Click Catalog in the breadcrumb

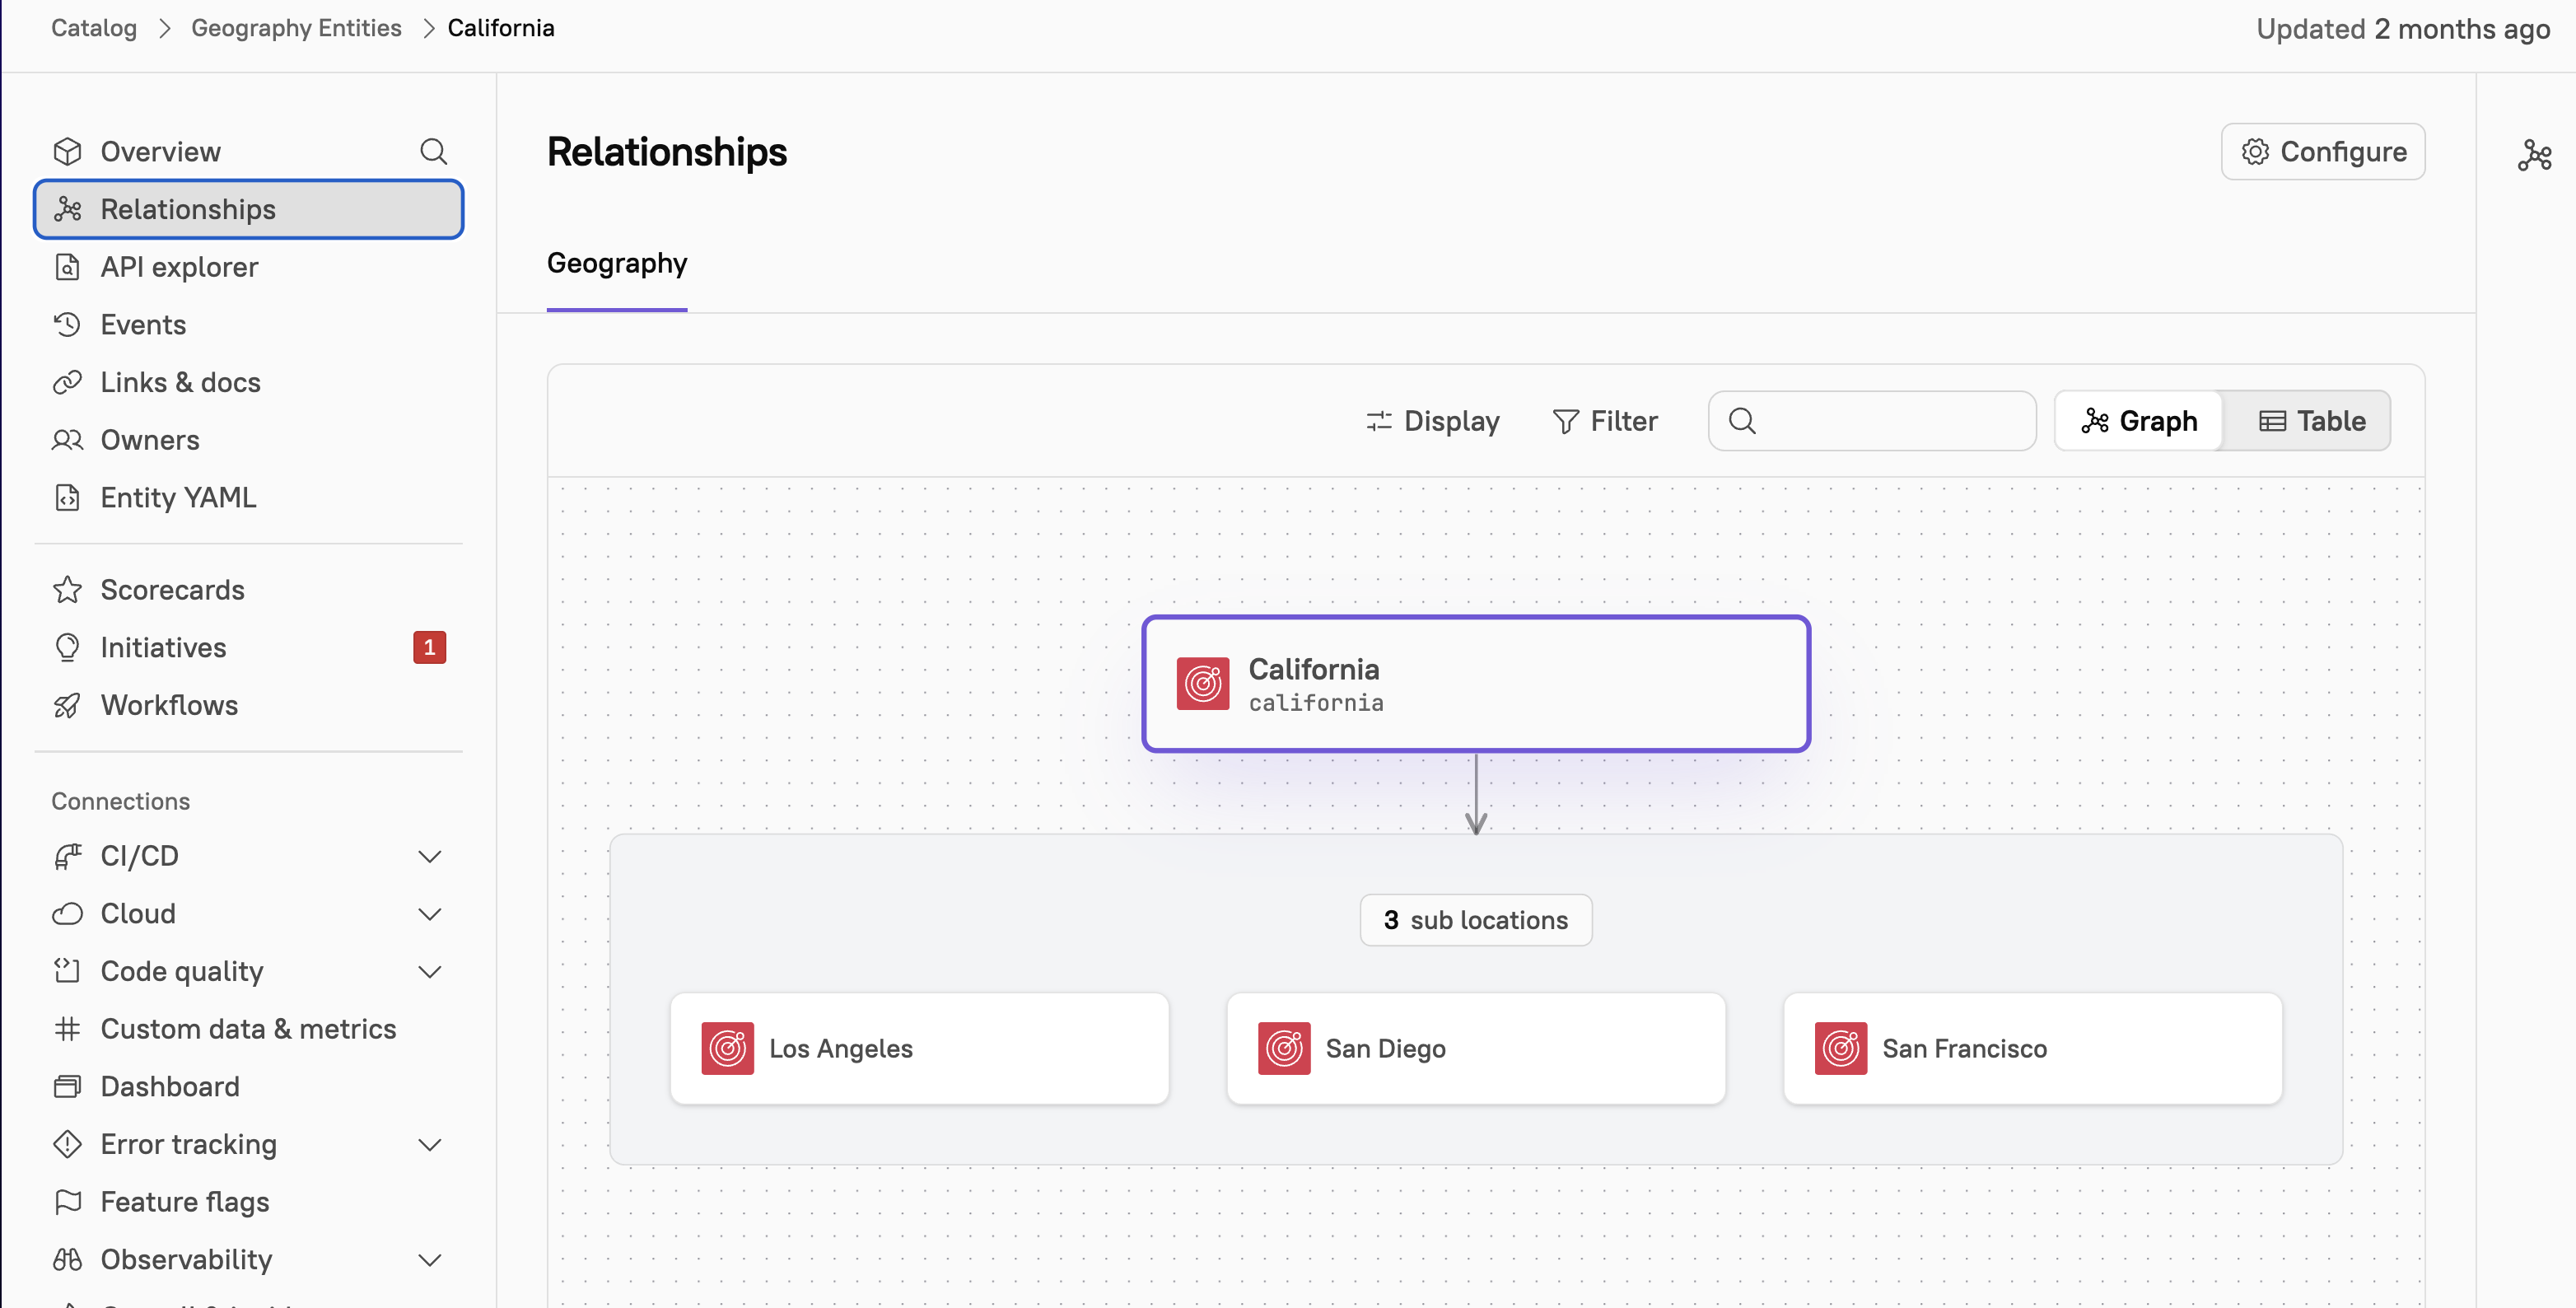94,28
